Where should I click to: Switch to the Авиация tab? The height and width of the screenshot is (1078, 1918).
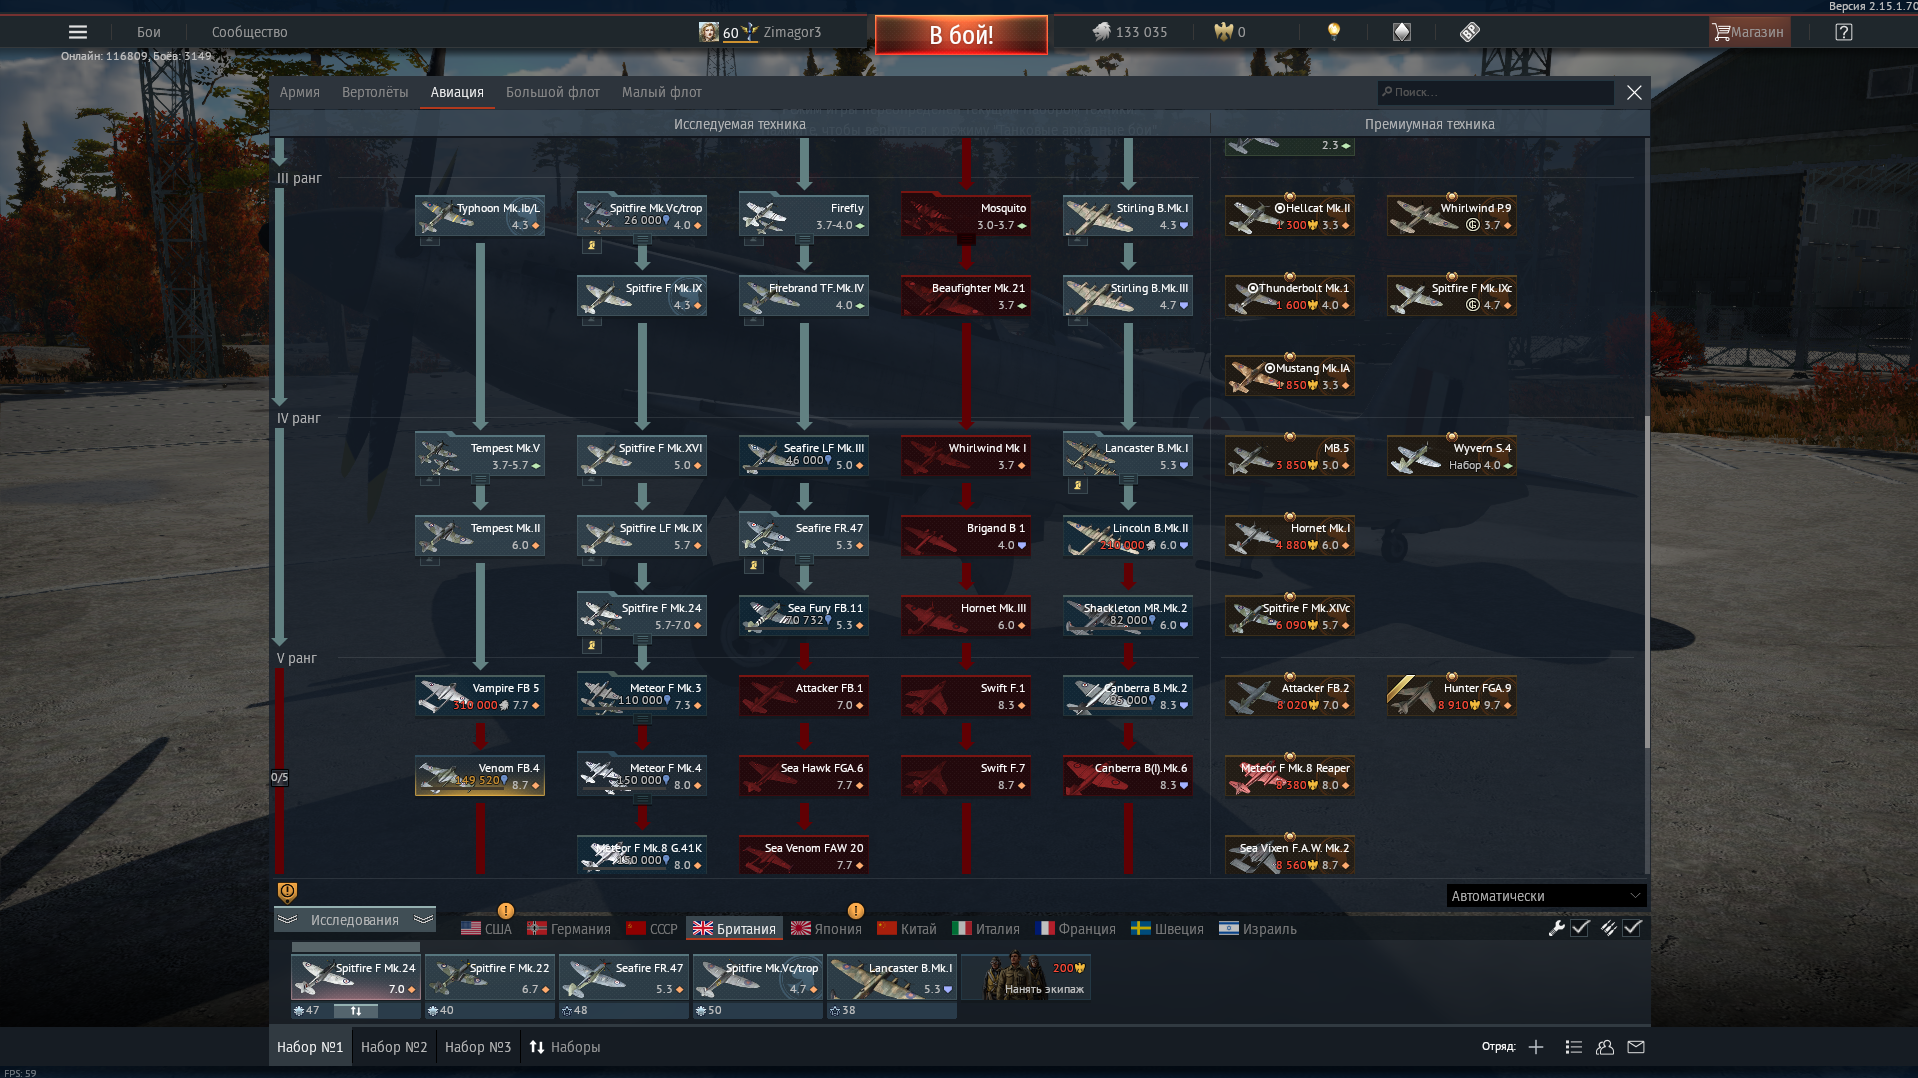tap(457, 92)
